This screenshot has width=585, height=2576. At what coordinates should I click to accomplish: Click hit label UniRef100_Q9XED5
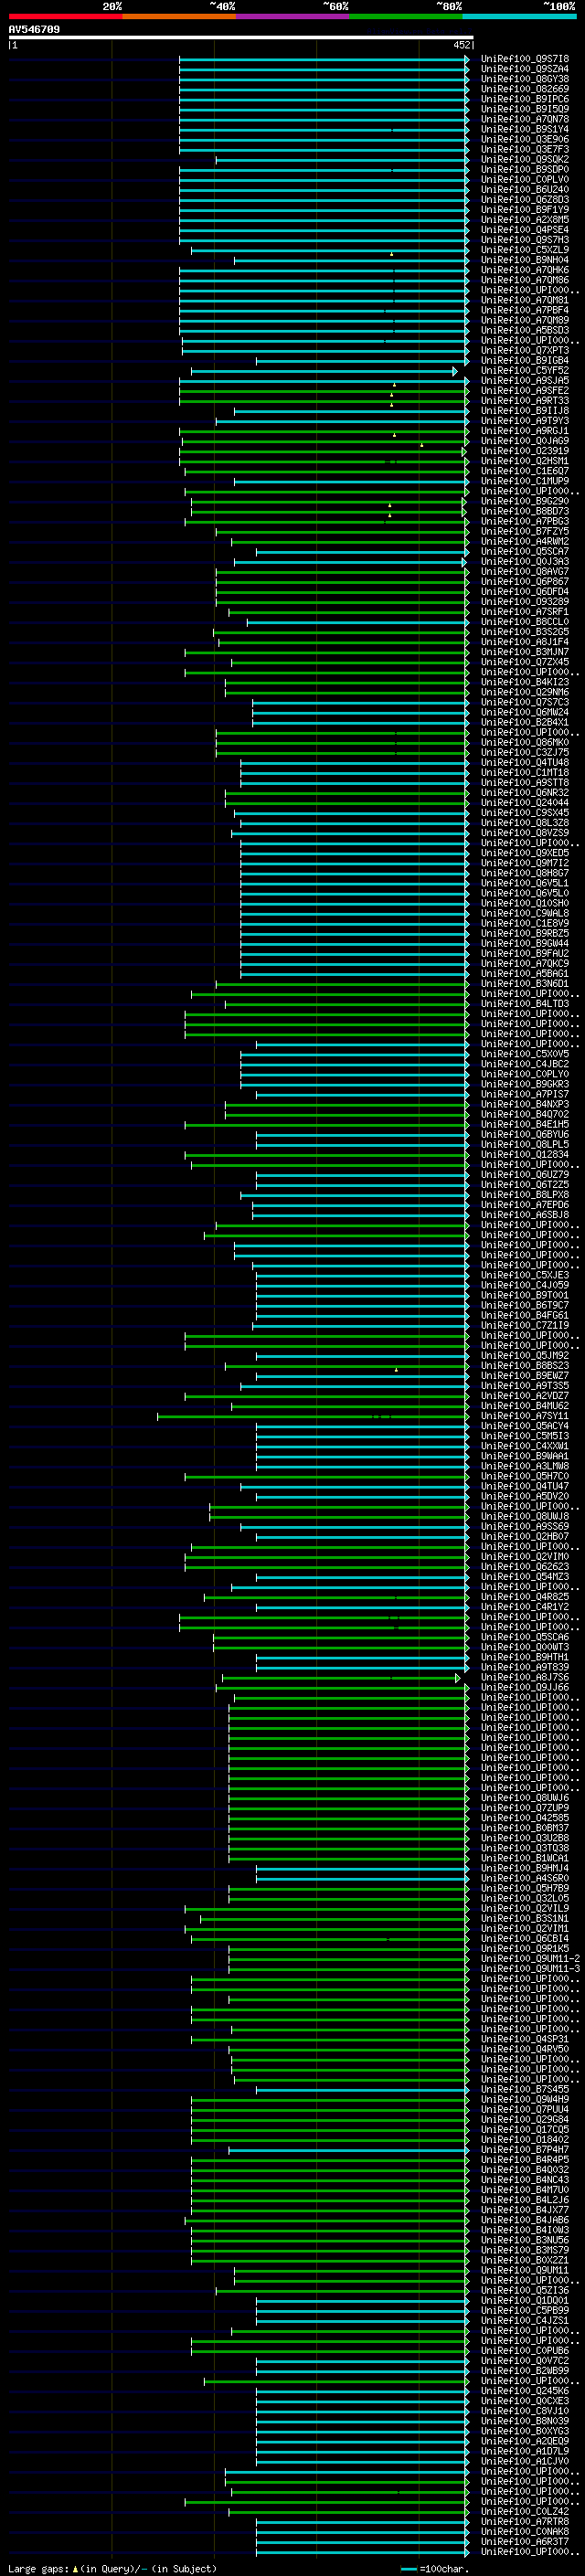pos(525,853)
